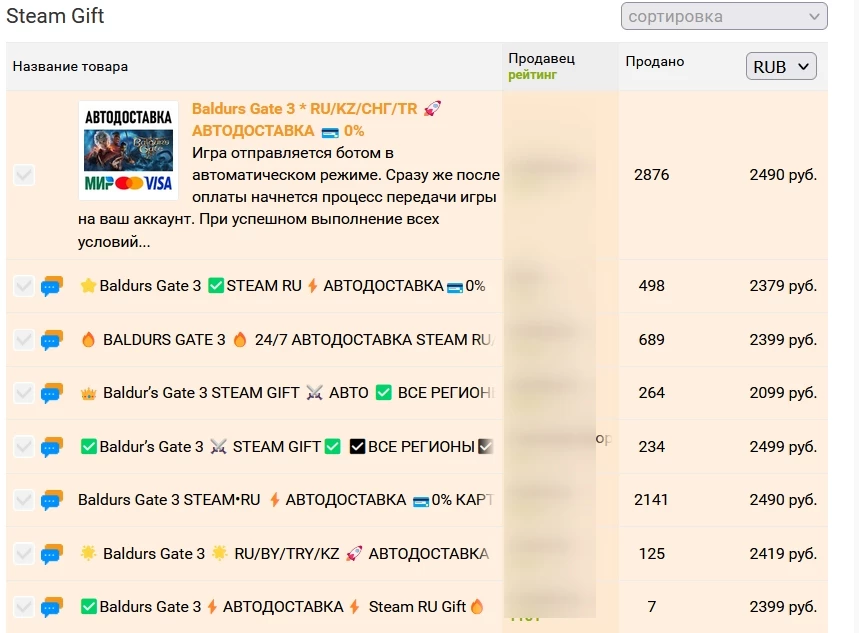The height and width of the screenshot is (633, 859).
Task: Click the АВТОДОСТАВКА Baldur's Gate product thumbnail
Action: (x=128, y=151)
